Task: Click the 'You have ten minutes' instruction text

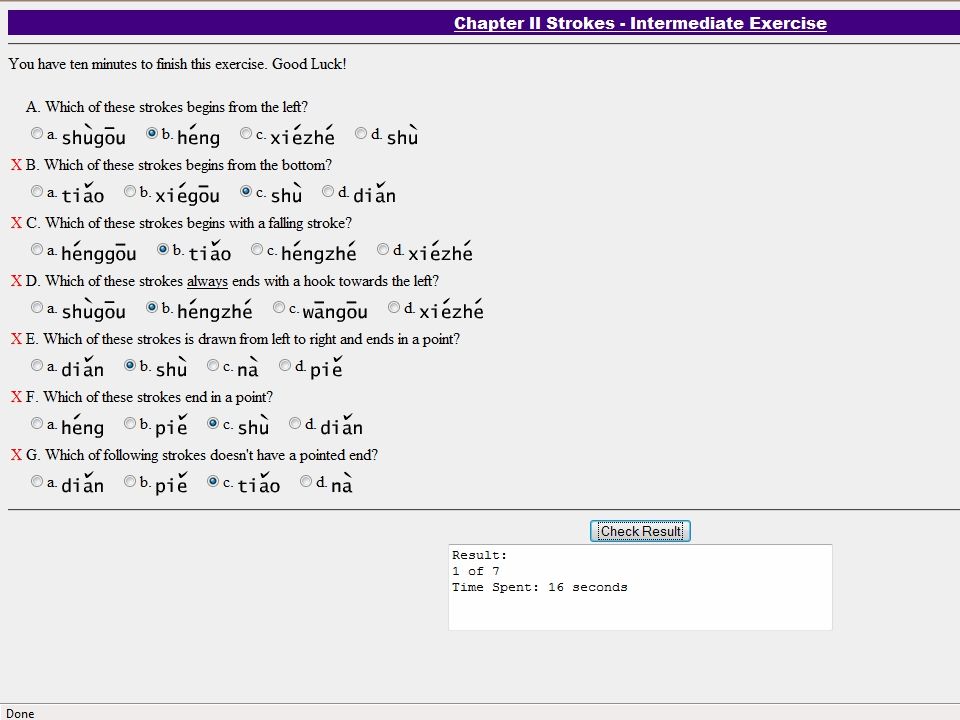Action: (178, 64)
